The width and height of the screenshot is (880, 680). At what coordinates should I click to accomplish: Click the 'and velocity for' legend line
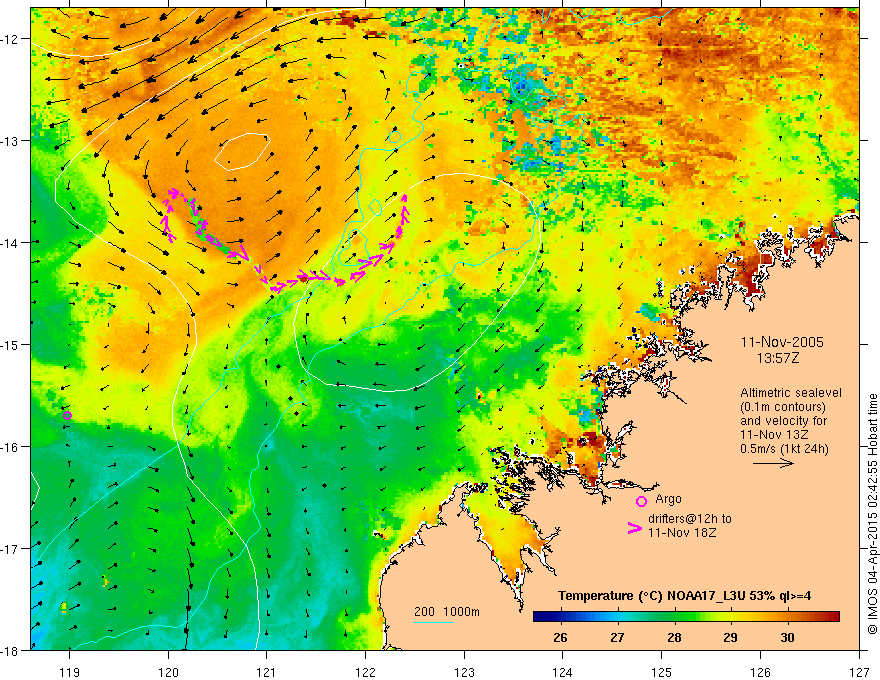[782, 421]
